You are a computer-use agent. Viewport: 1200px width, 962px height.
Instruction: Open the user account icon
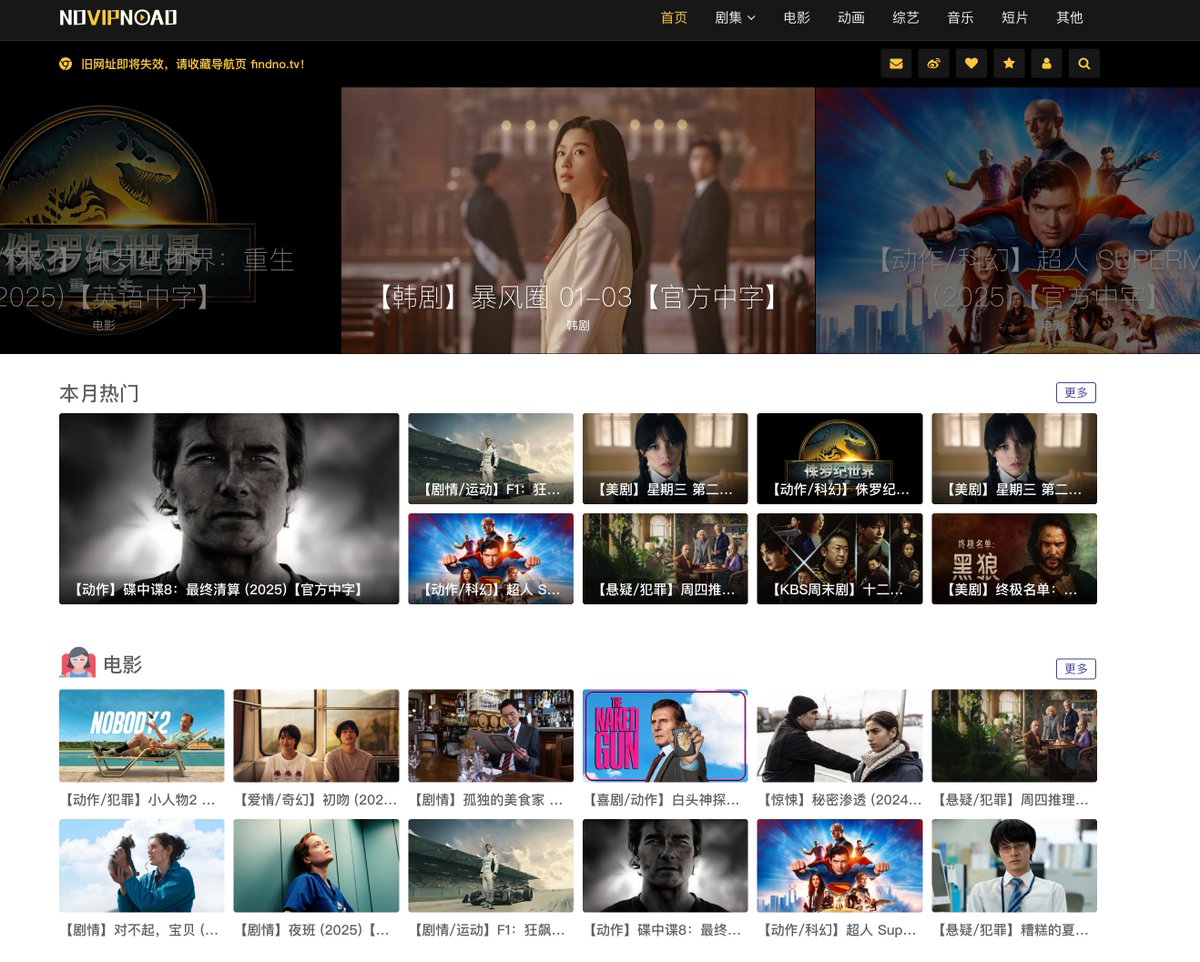click(1047, 64)
